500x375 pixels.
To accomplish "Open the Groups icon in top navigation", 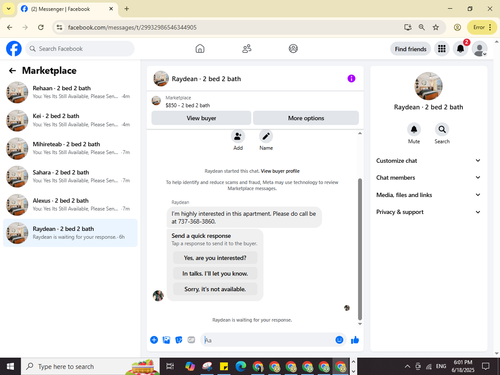I will point(293,49).
